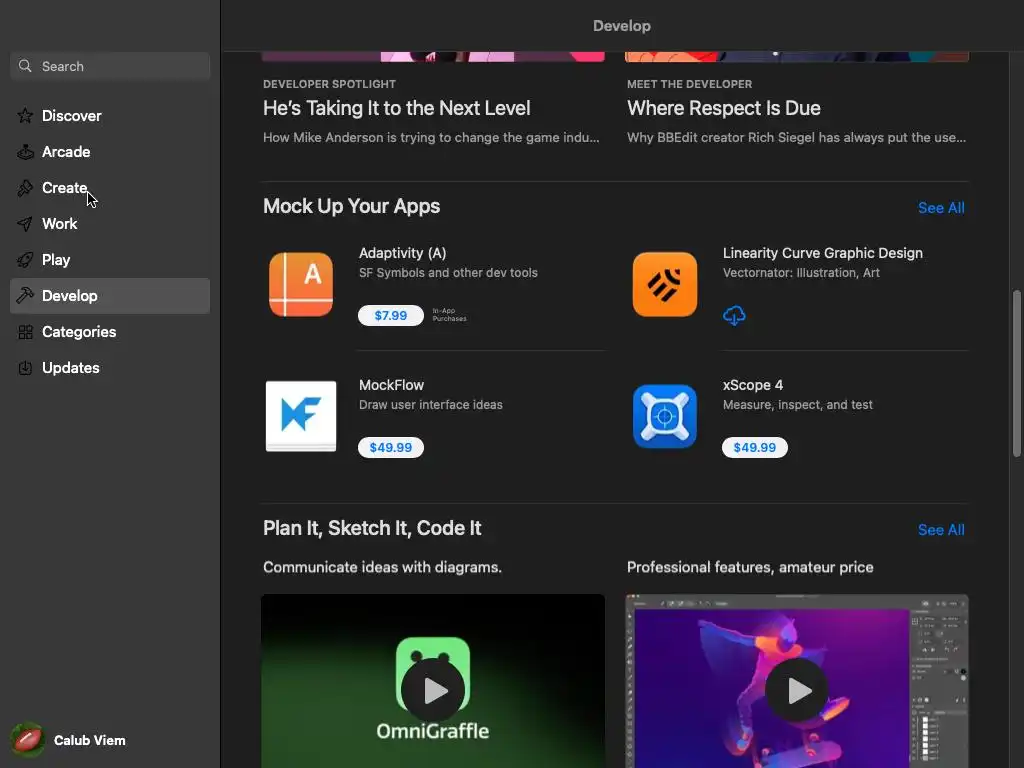
Task: Click the Developer Spotlight story banner image
Action: (433, 57)
